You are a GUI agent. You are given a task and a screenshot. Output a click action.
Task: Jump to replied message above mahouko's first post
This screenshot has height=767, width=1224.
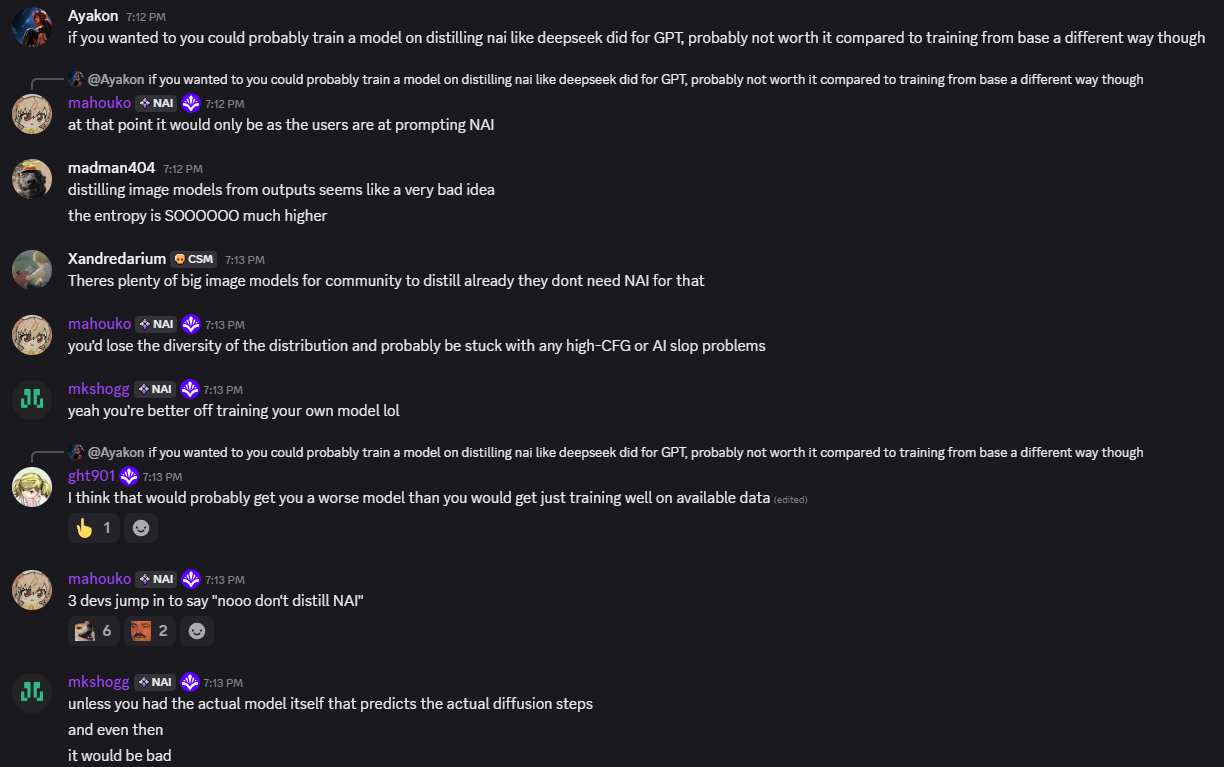click(x=606, y=79)
